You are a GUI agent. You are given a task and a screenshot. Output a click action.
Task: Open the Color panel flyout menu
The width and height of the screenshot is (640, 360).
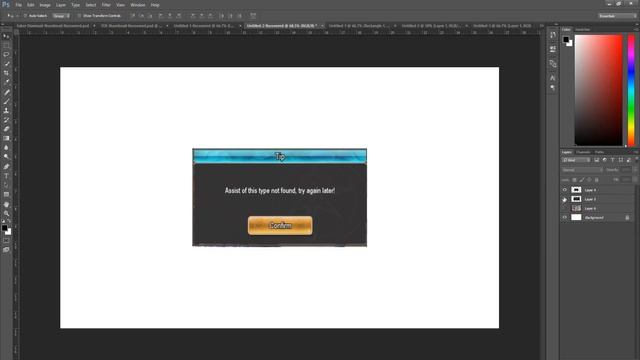637,29
